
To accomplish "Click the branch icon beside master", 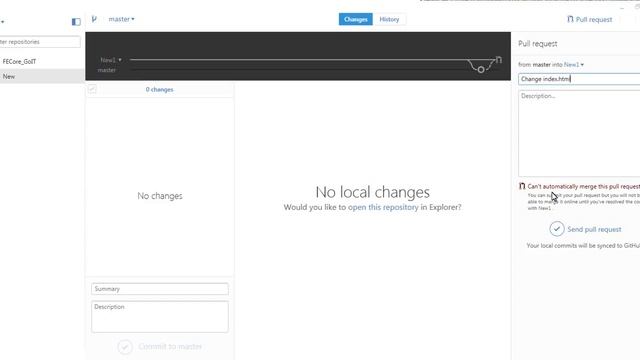I will (94, 19).
